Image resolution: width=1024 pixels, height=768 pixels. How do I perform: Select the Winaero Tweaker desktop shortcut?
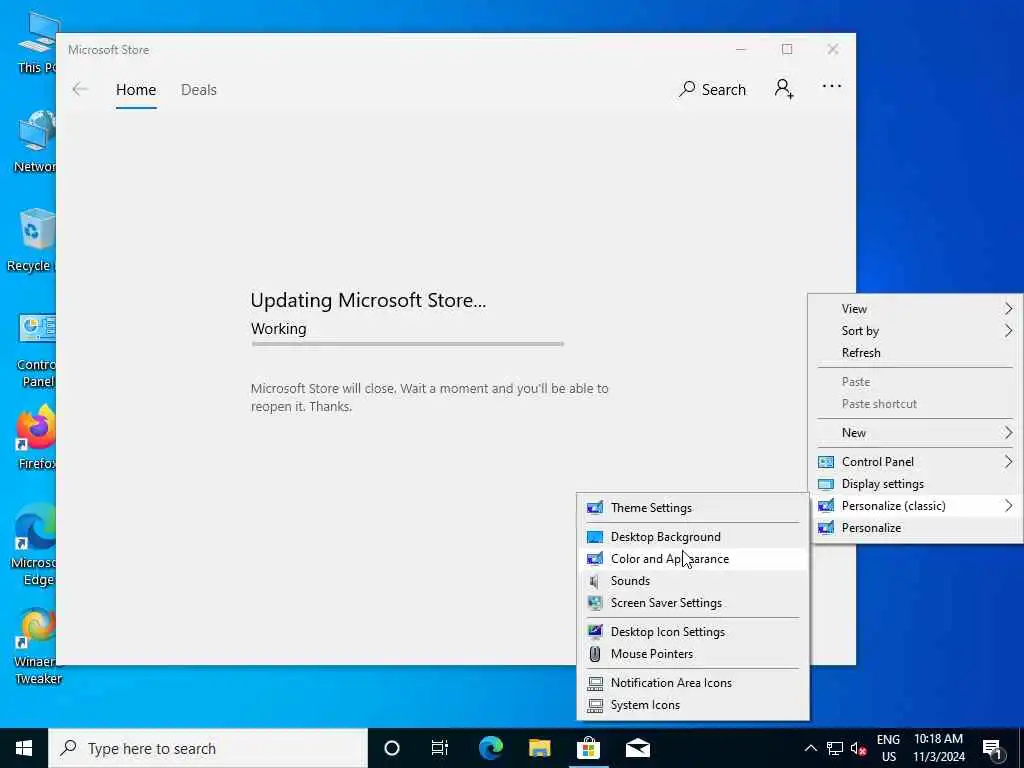point(37,647)
